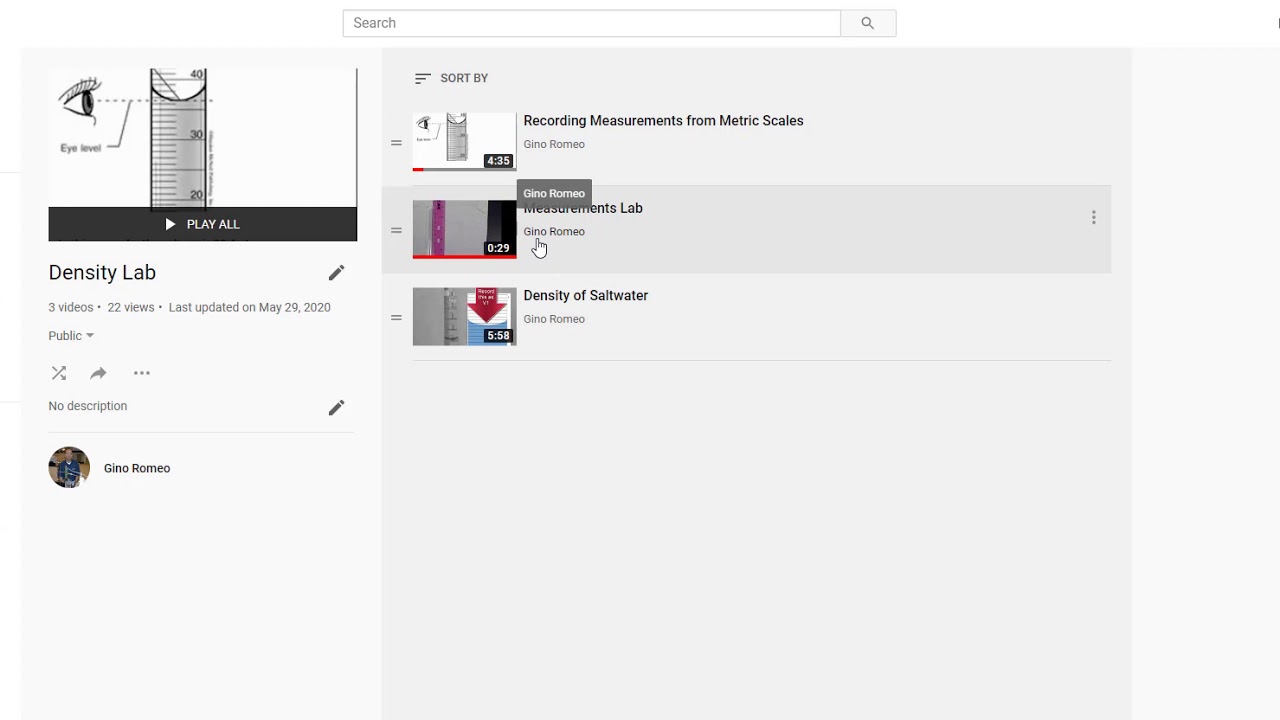Click 'Last updated on May 29, 2020' text

pyautogui.click(x=250, y=307)
